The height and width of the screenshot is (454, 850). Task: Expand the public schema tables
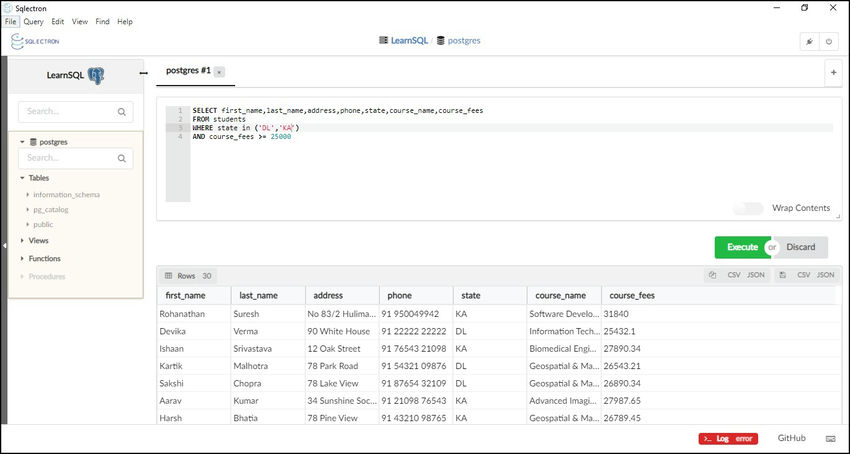(28, 224)
